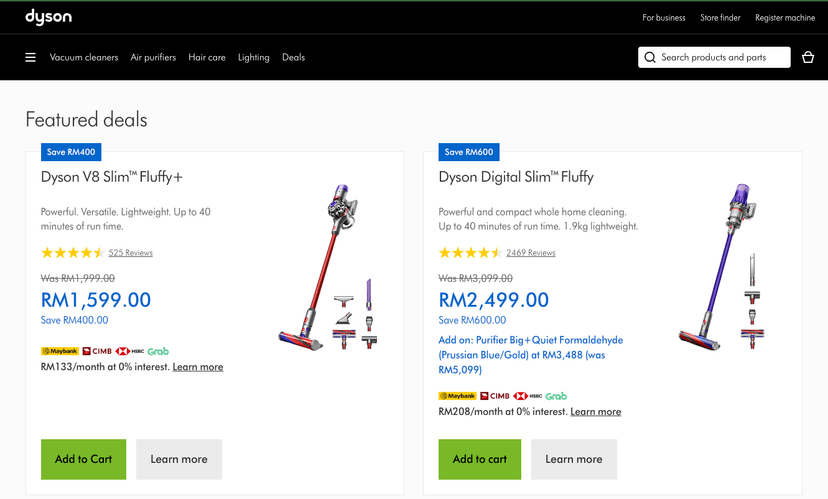The image size is (828, 499).
Task: Add Dyson V8 Slim Fluffy+ to cart
Action: click(83, 459)
